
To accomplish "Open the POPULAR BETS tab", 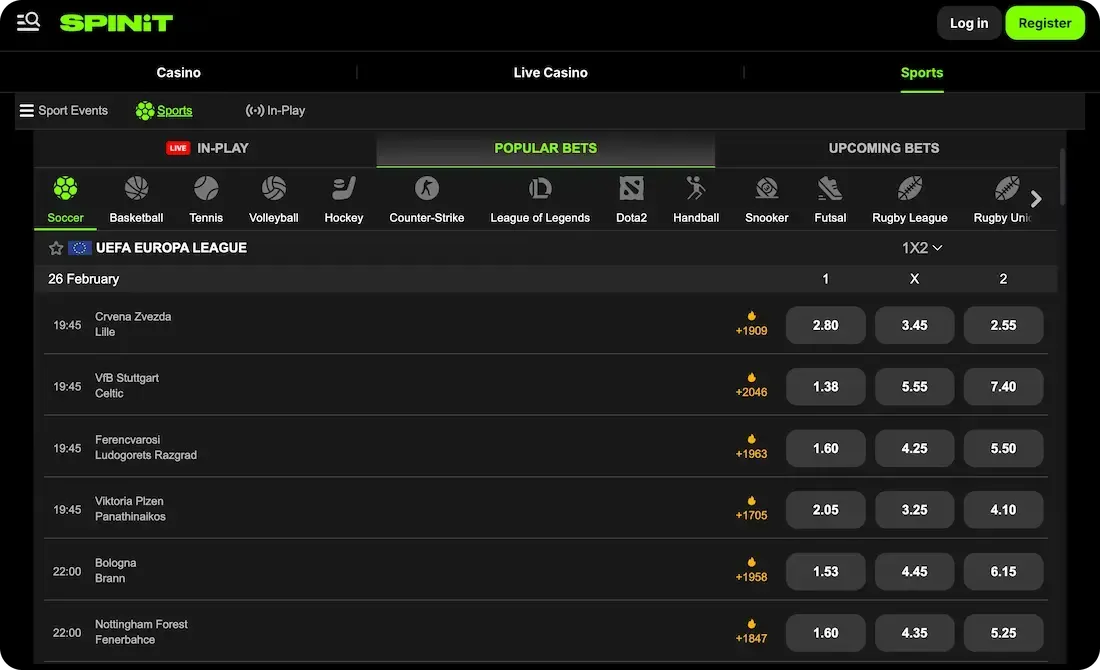I will [x=546, y=148].
